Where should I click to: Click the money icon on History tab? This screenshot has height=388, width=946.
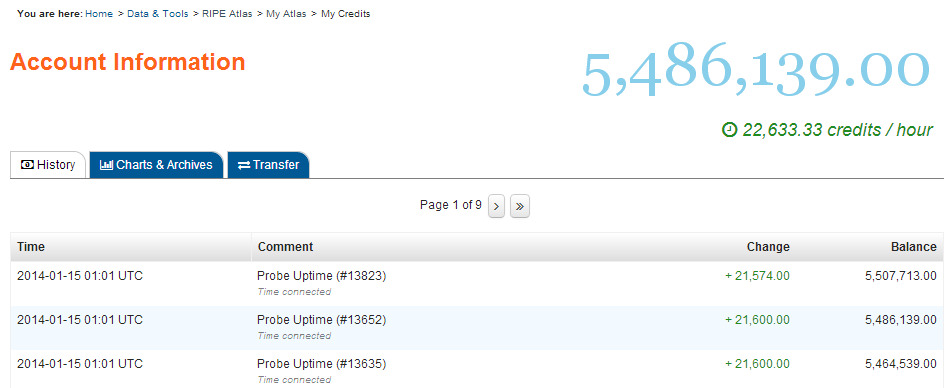(27, 165)
